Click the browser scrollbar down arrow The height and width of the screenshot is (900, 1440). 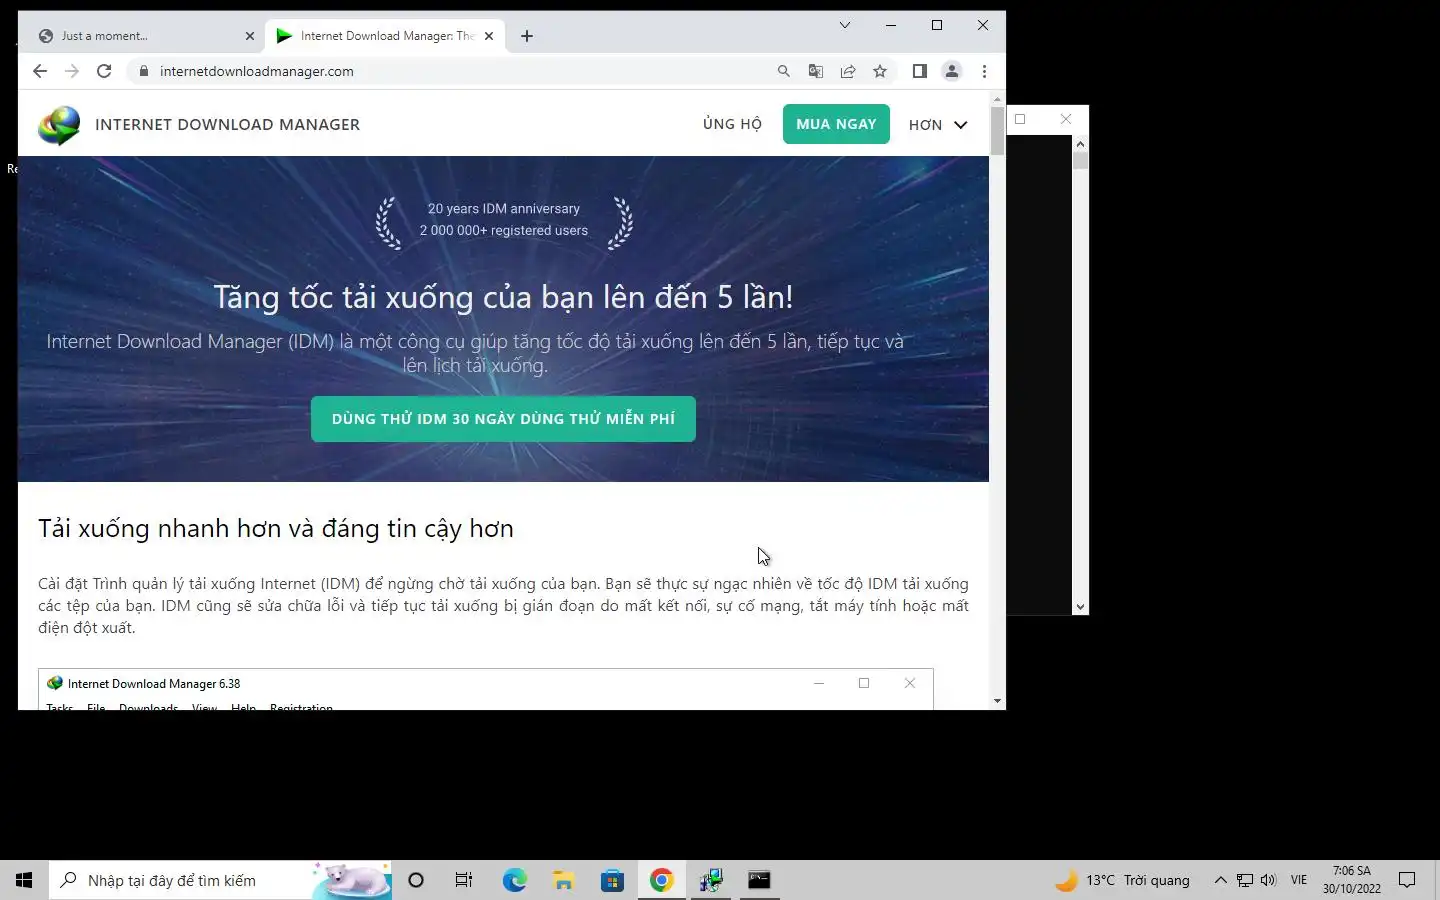[997, 701]
